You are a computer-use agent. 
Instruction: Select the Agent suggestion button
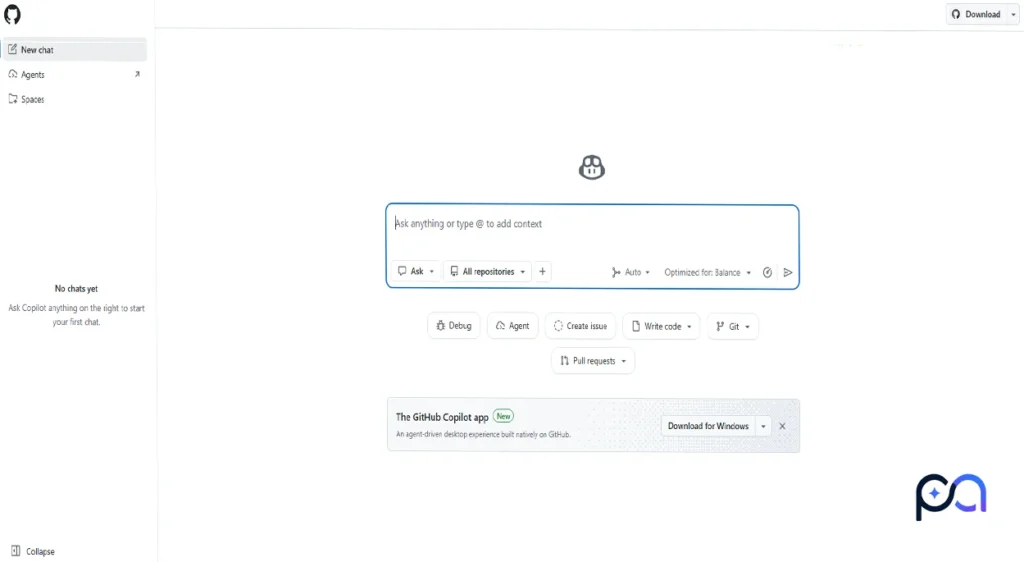click(x=513, y=326)
